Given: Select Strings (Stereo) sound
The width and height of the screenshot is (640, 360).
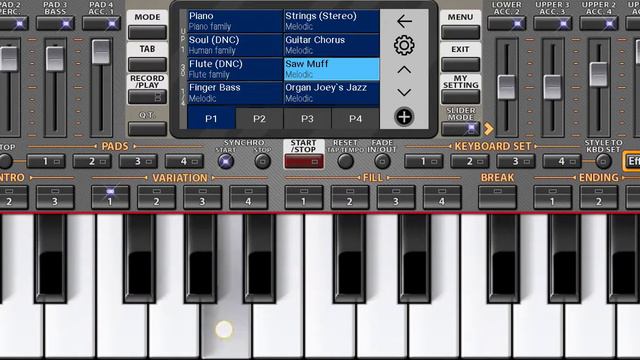Looking at the screenshot, I should click(x=331, y=21).
